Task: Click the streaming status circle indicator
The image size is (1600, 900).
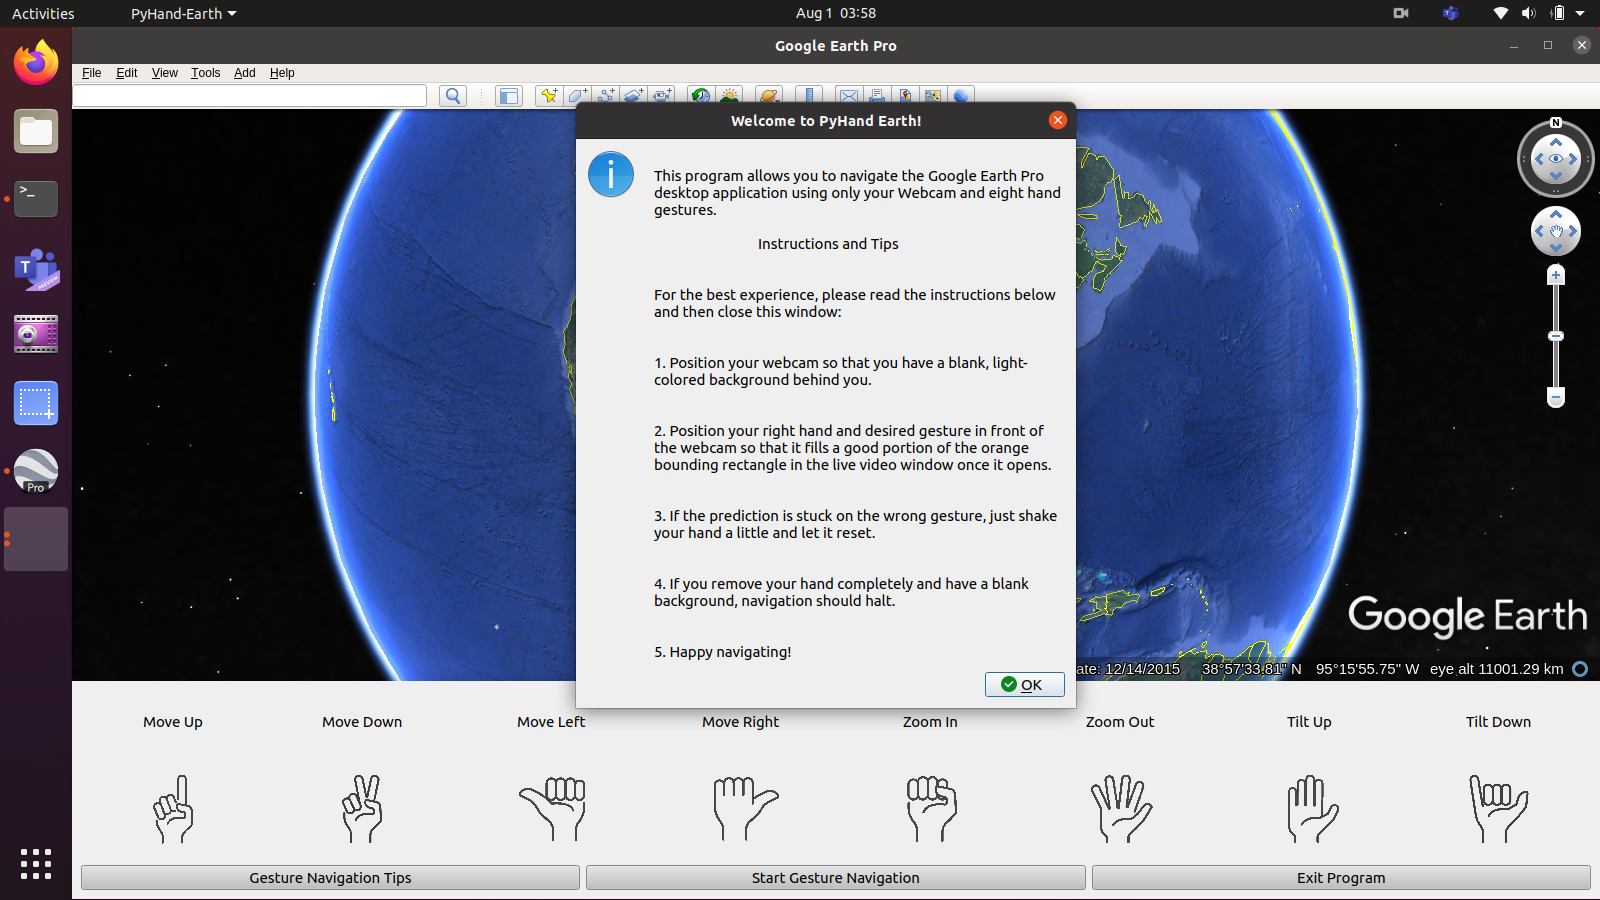Action: click(x=1580, y=669)
